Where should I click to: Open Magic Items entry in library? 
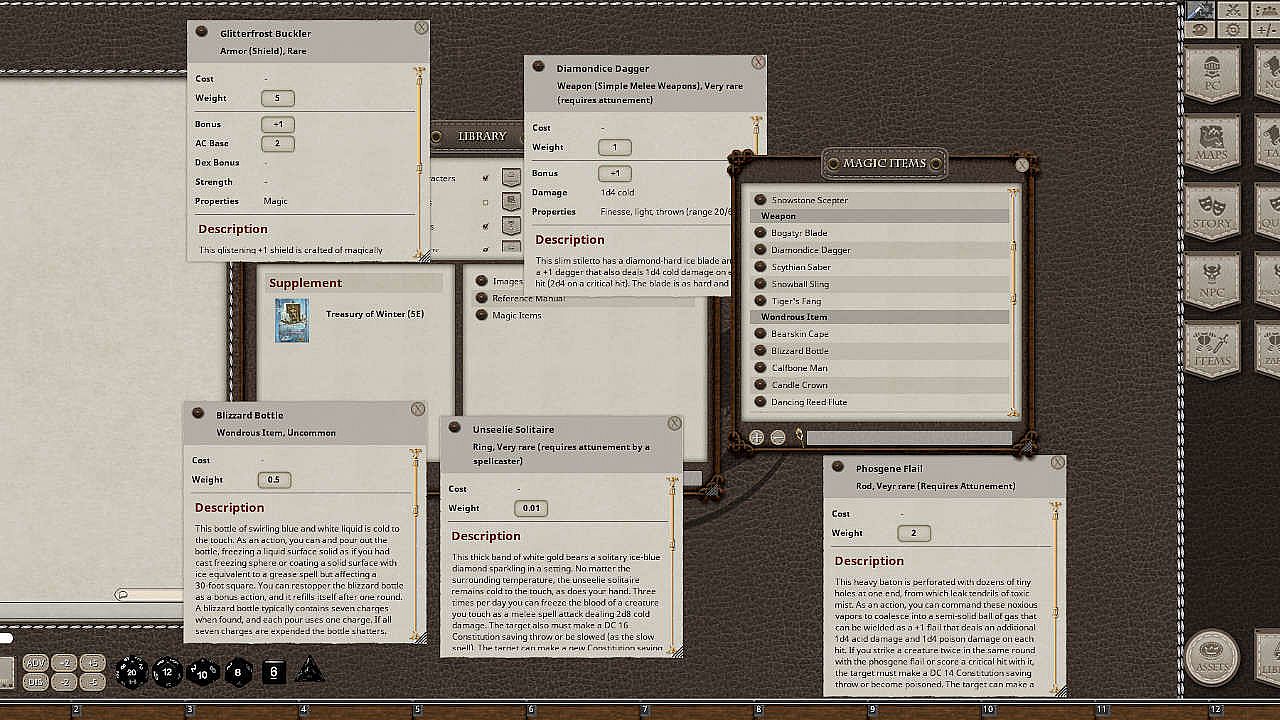pos(516,315)
